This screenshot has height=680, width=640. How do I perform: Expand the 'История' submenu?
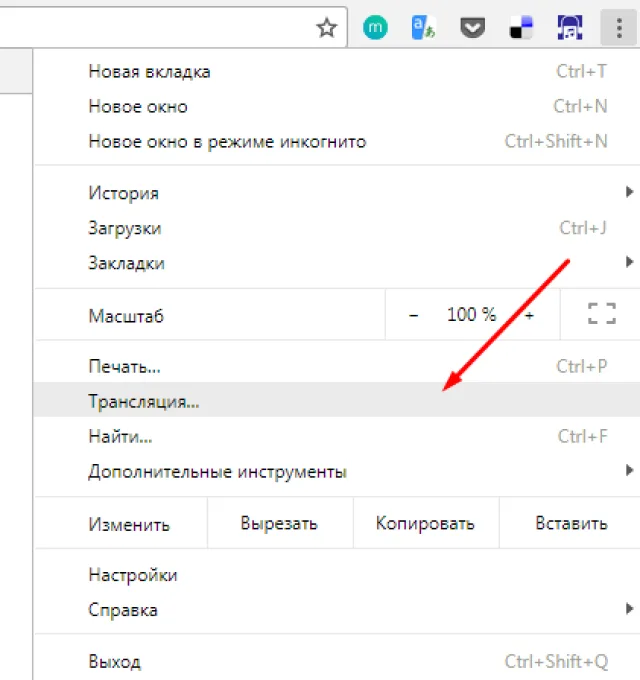337,193
